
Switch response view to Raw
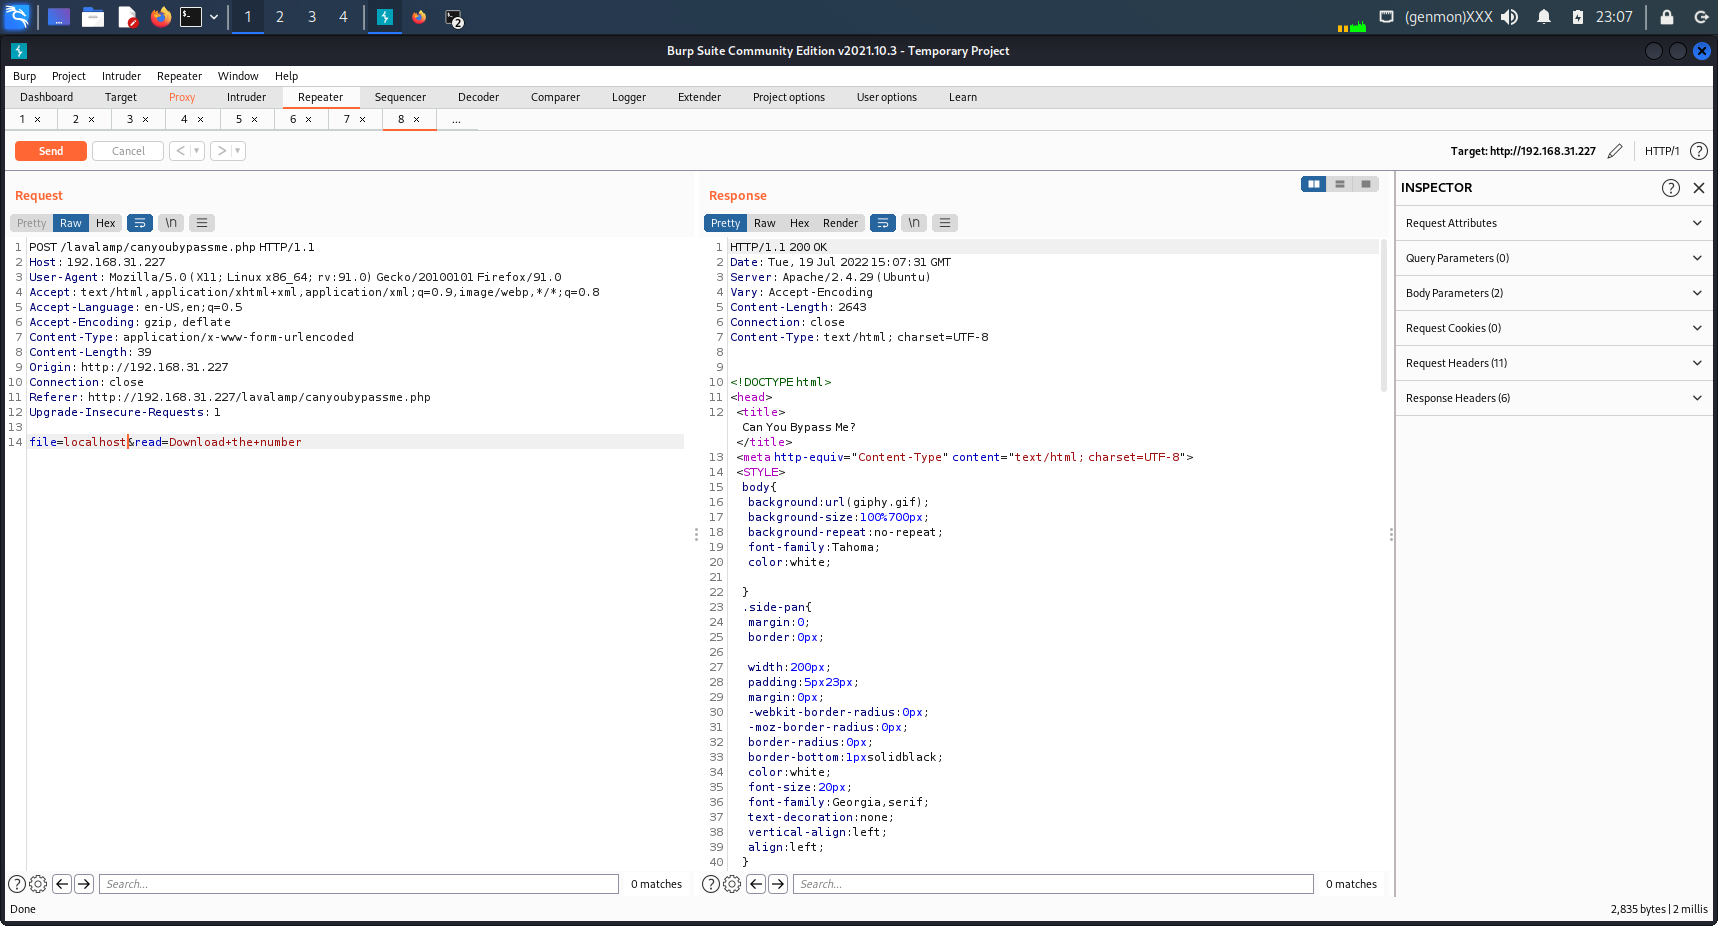coord(765,223)
